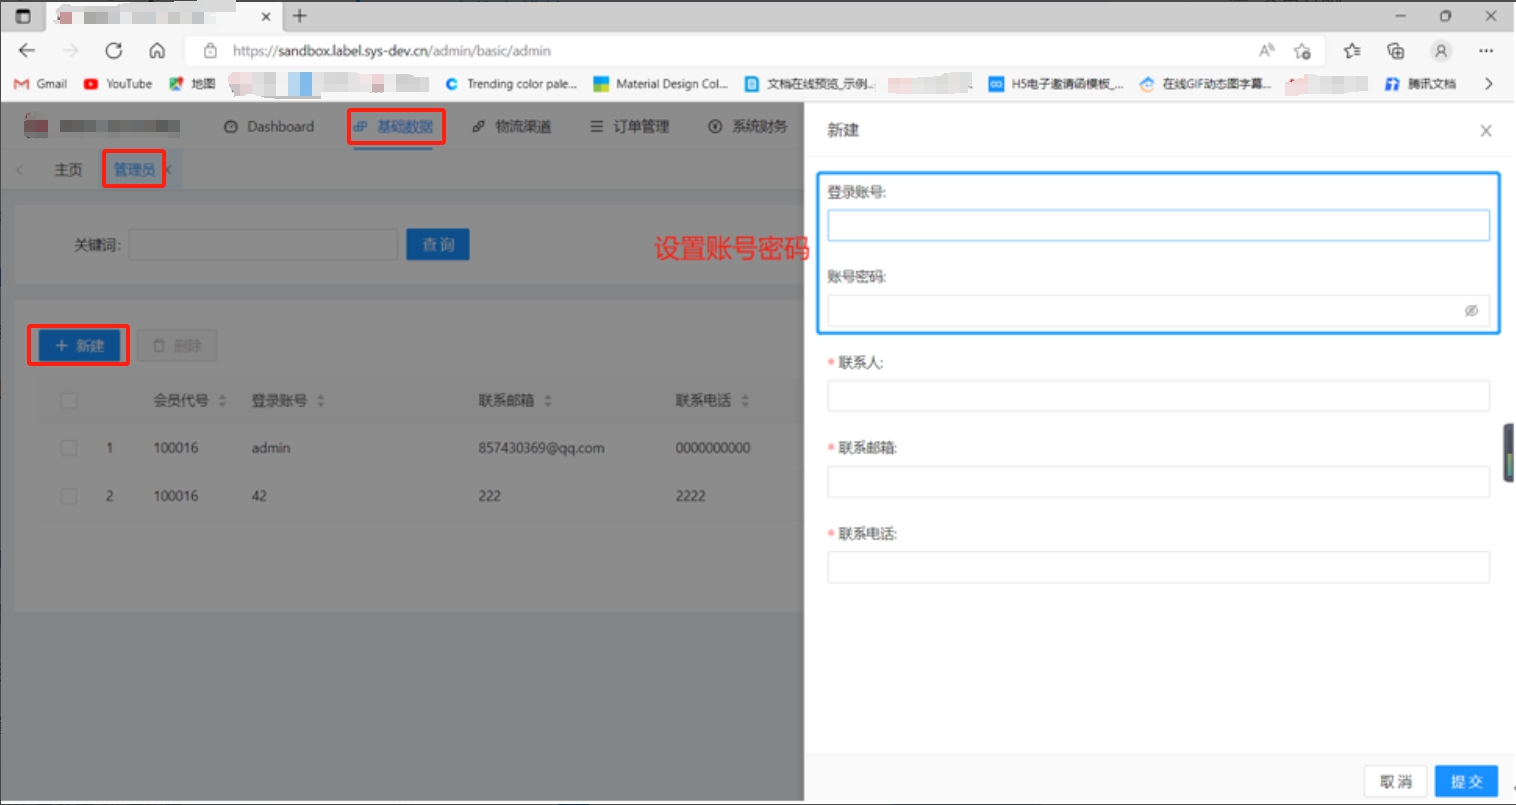The height and width of the screenshot is (805, 1516).
Task: Check the row checkbox for admin
Action: [x=69, y=448]
